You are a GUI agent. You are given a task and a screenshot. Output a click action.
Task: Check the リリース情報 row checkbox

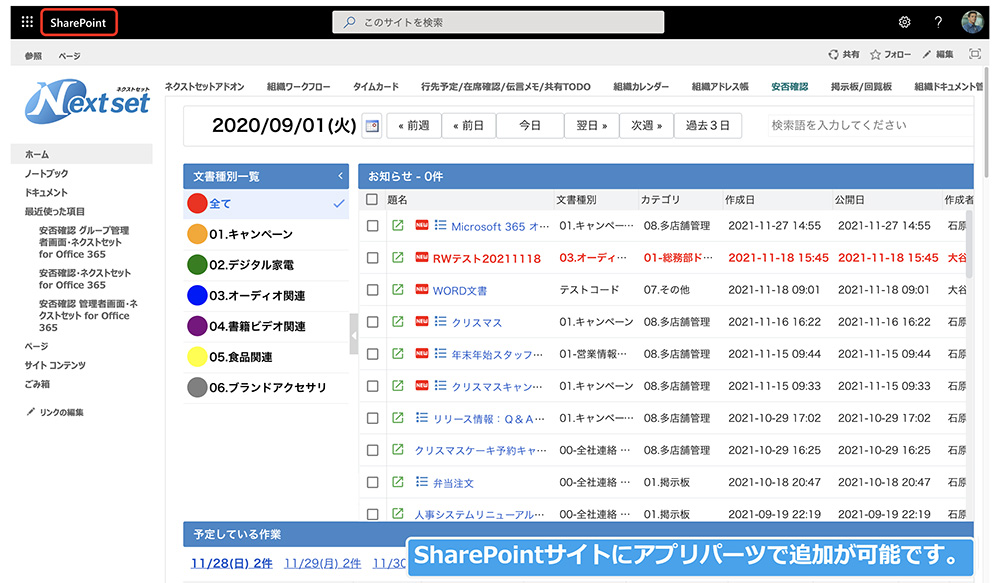coord(372,418)
